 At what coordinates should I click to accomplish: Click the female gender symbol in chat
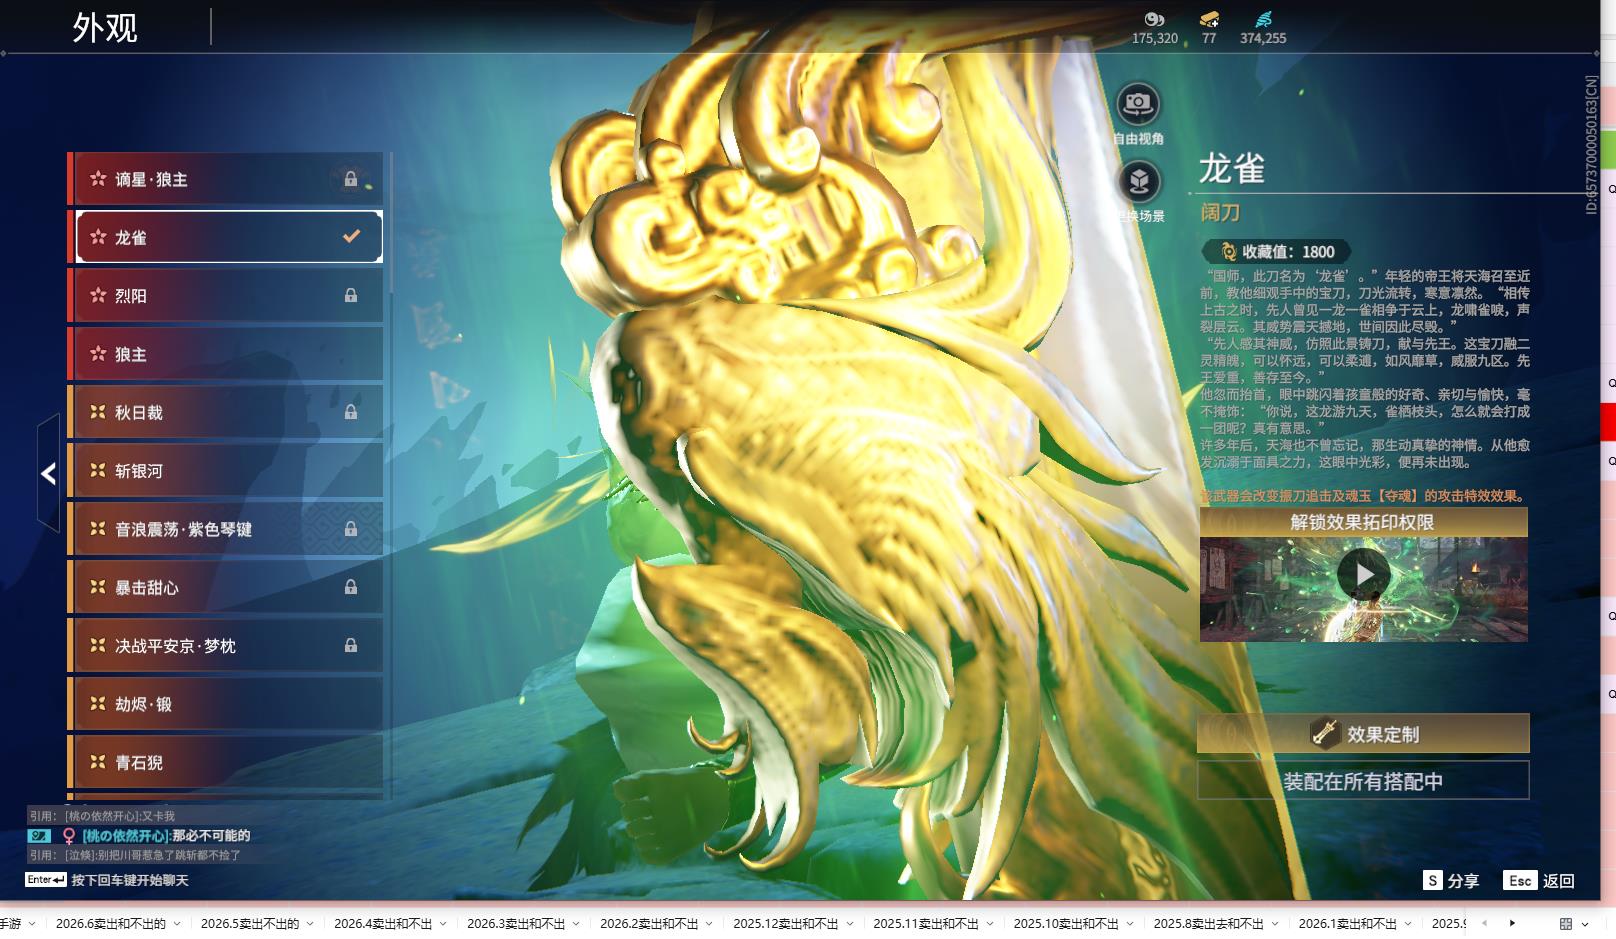69,836
